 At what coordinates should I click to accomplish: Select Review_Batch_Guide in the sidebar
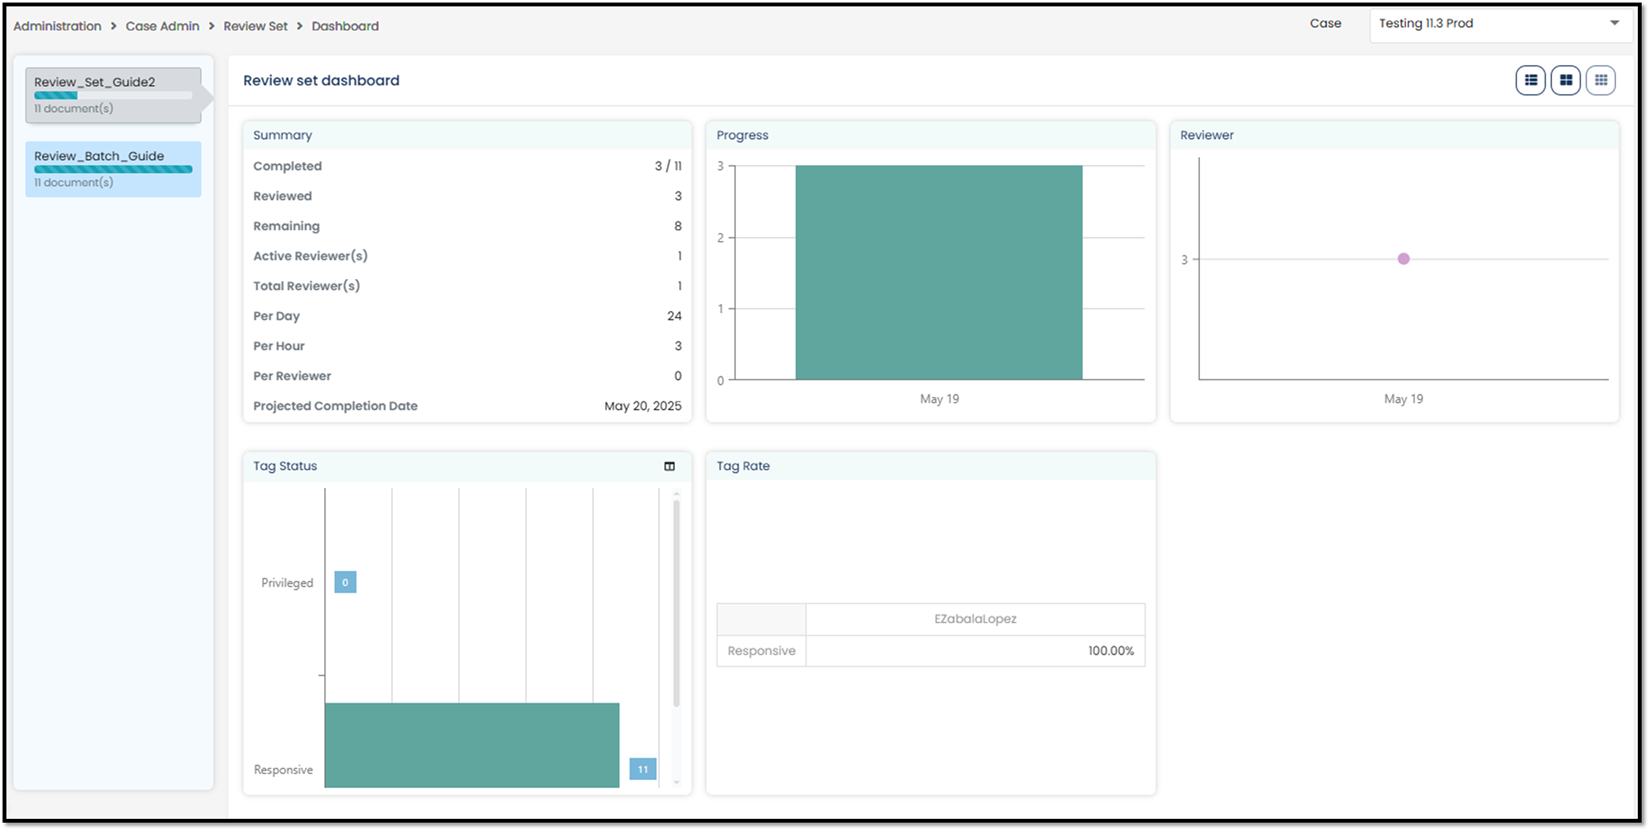[99, 156]
